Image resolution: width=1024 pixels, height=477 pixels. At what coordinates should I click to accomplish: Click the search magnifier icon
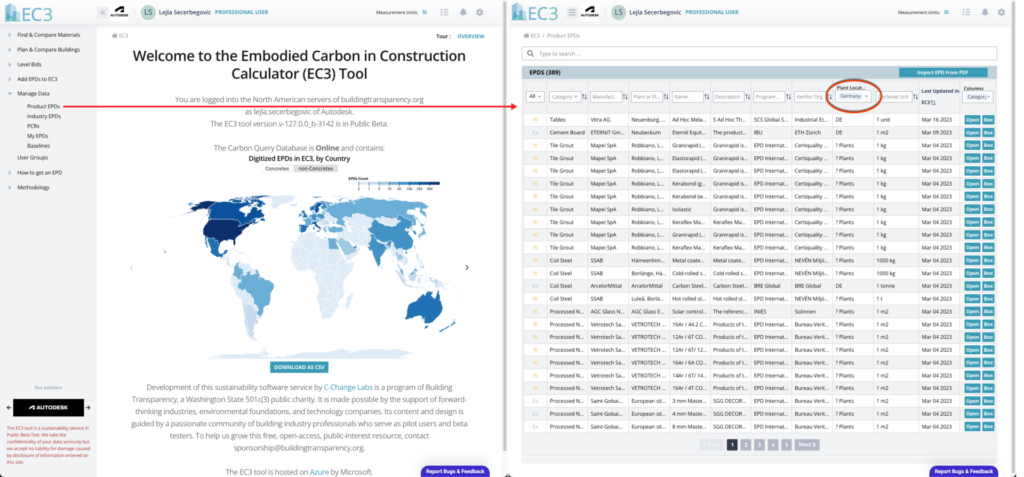(531, 54)
